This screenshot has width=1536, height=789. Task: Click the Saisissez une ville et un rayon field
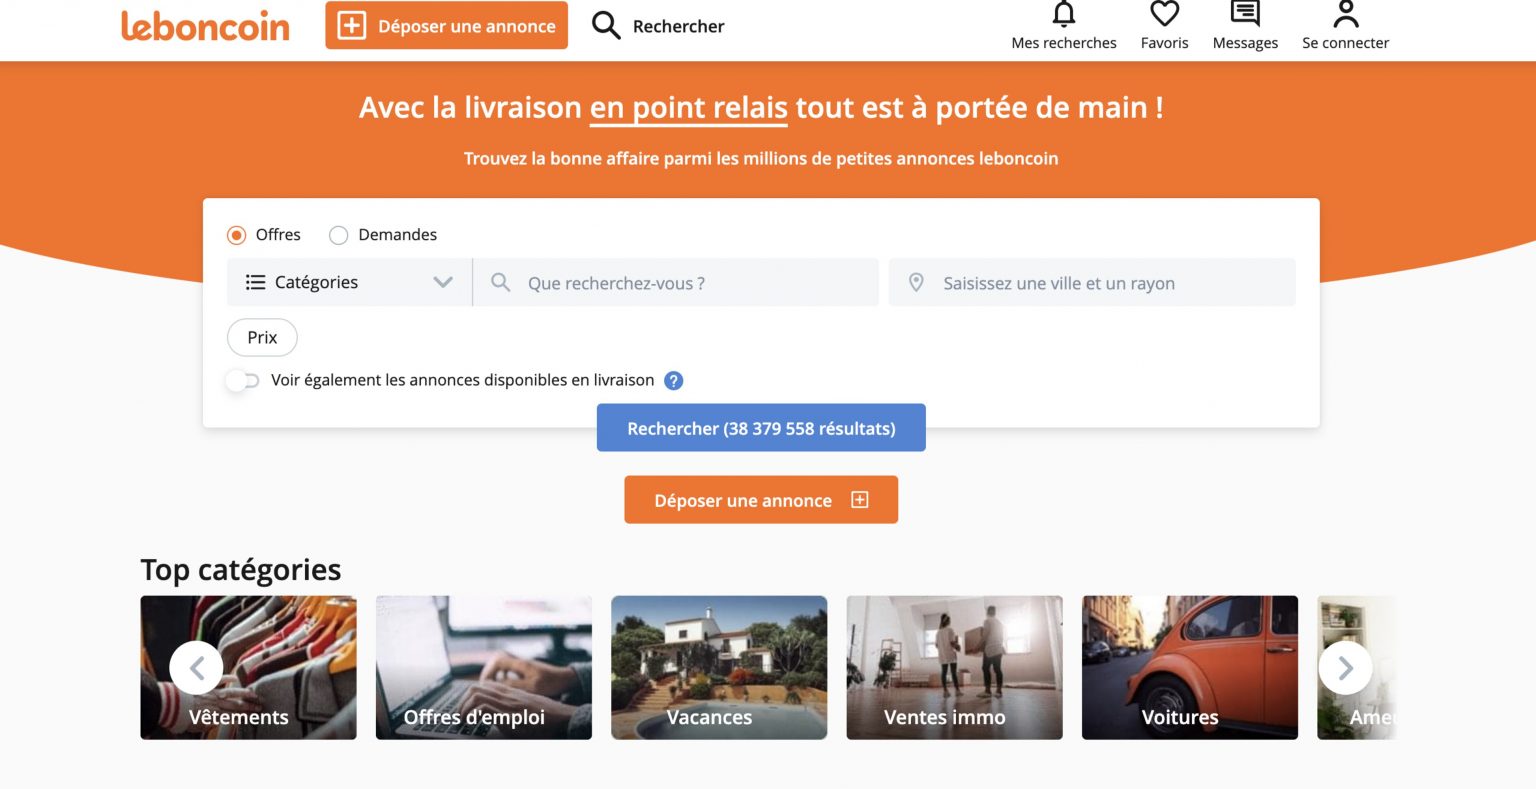1092,283
